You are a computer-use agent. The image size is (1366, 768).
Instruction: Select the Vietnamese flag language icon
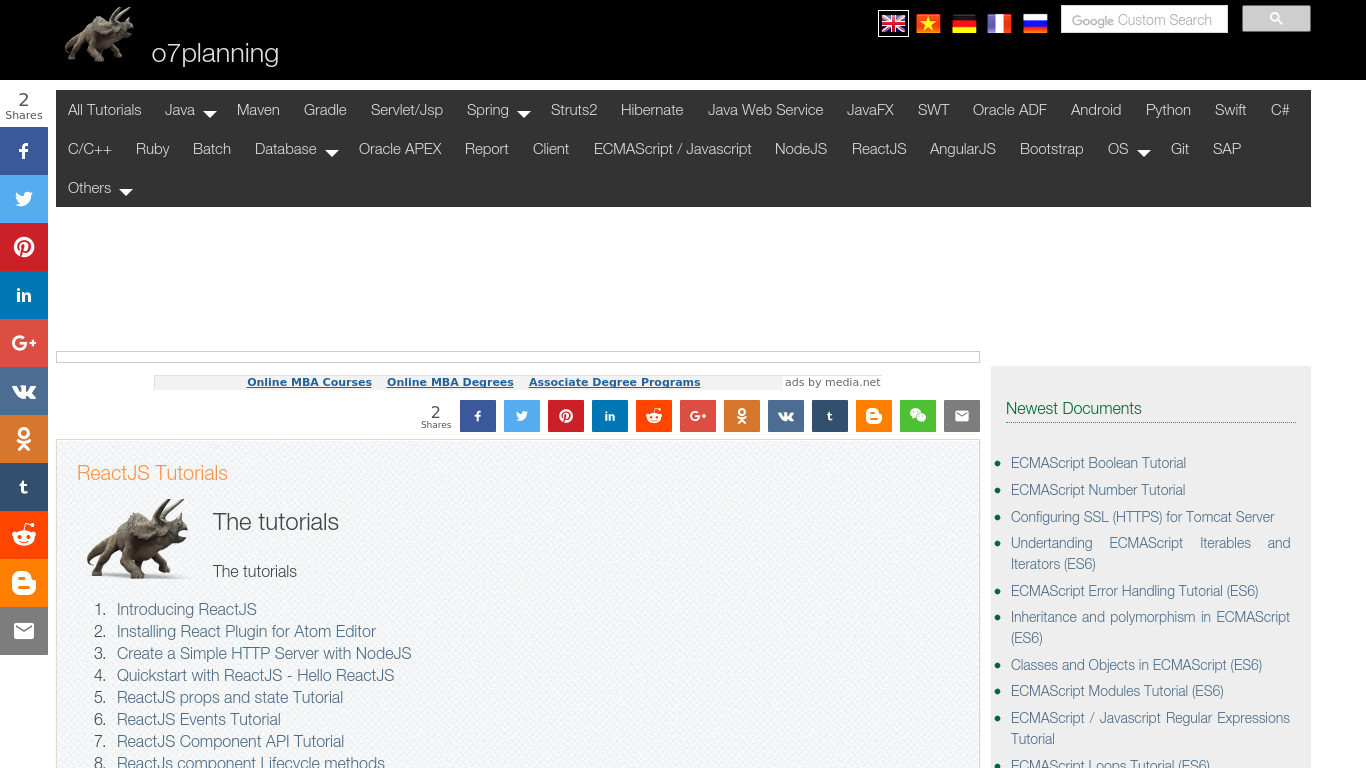(x=928, y=23)
